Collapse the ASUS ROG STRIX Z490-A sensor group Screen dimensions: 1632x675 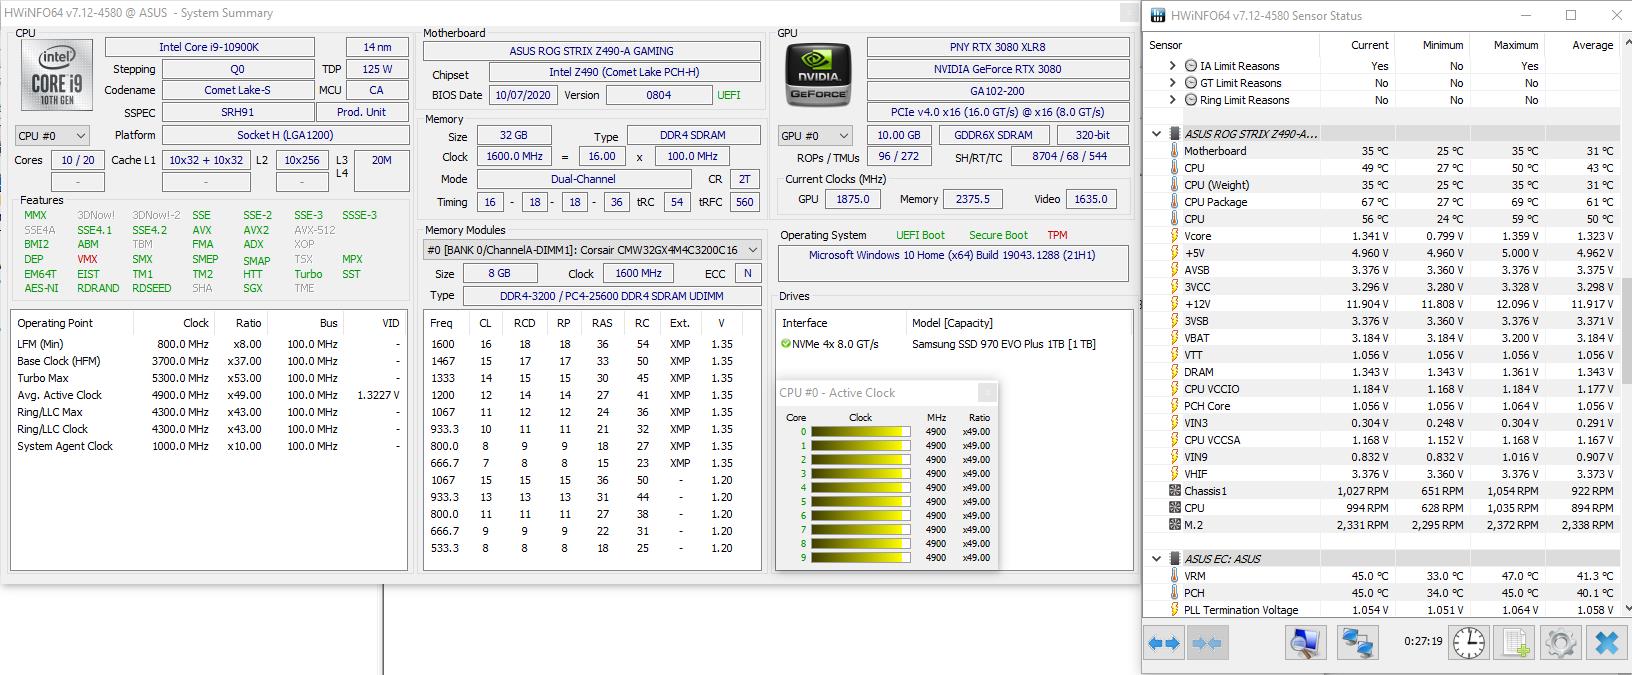[1157, 134]
